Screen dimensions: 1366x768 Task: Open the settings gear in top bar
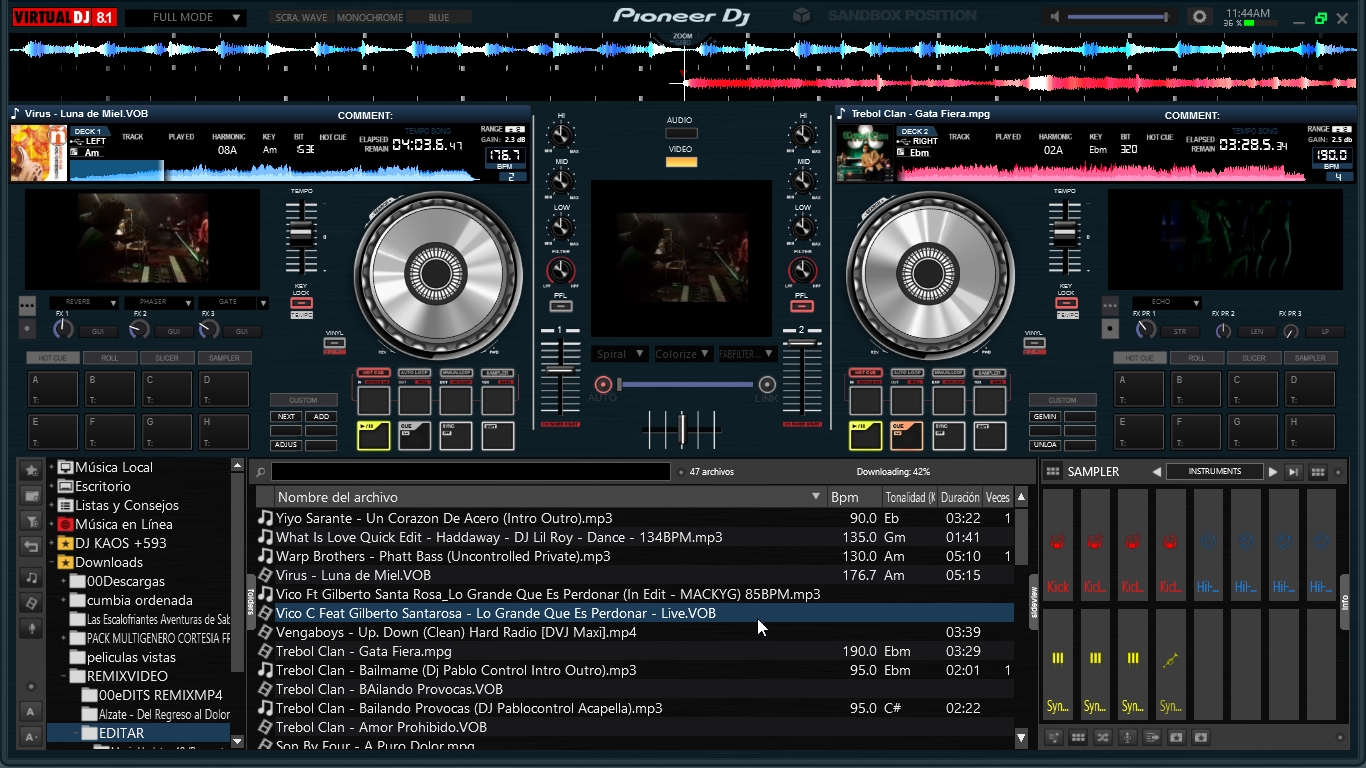pos(1200,17)
